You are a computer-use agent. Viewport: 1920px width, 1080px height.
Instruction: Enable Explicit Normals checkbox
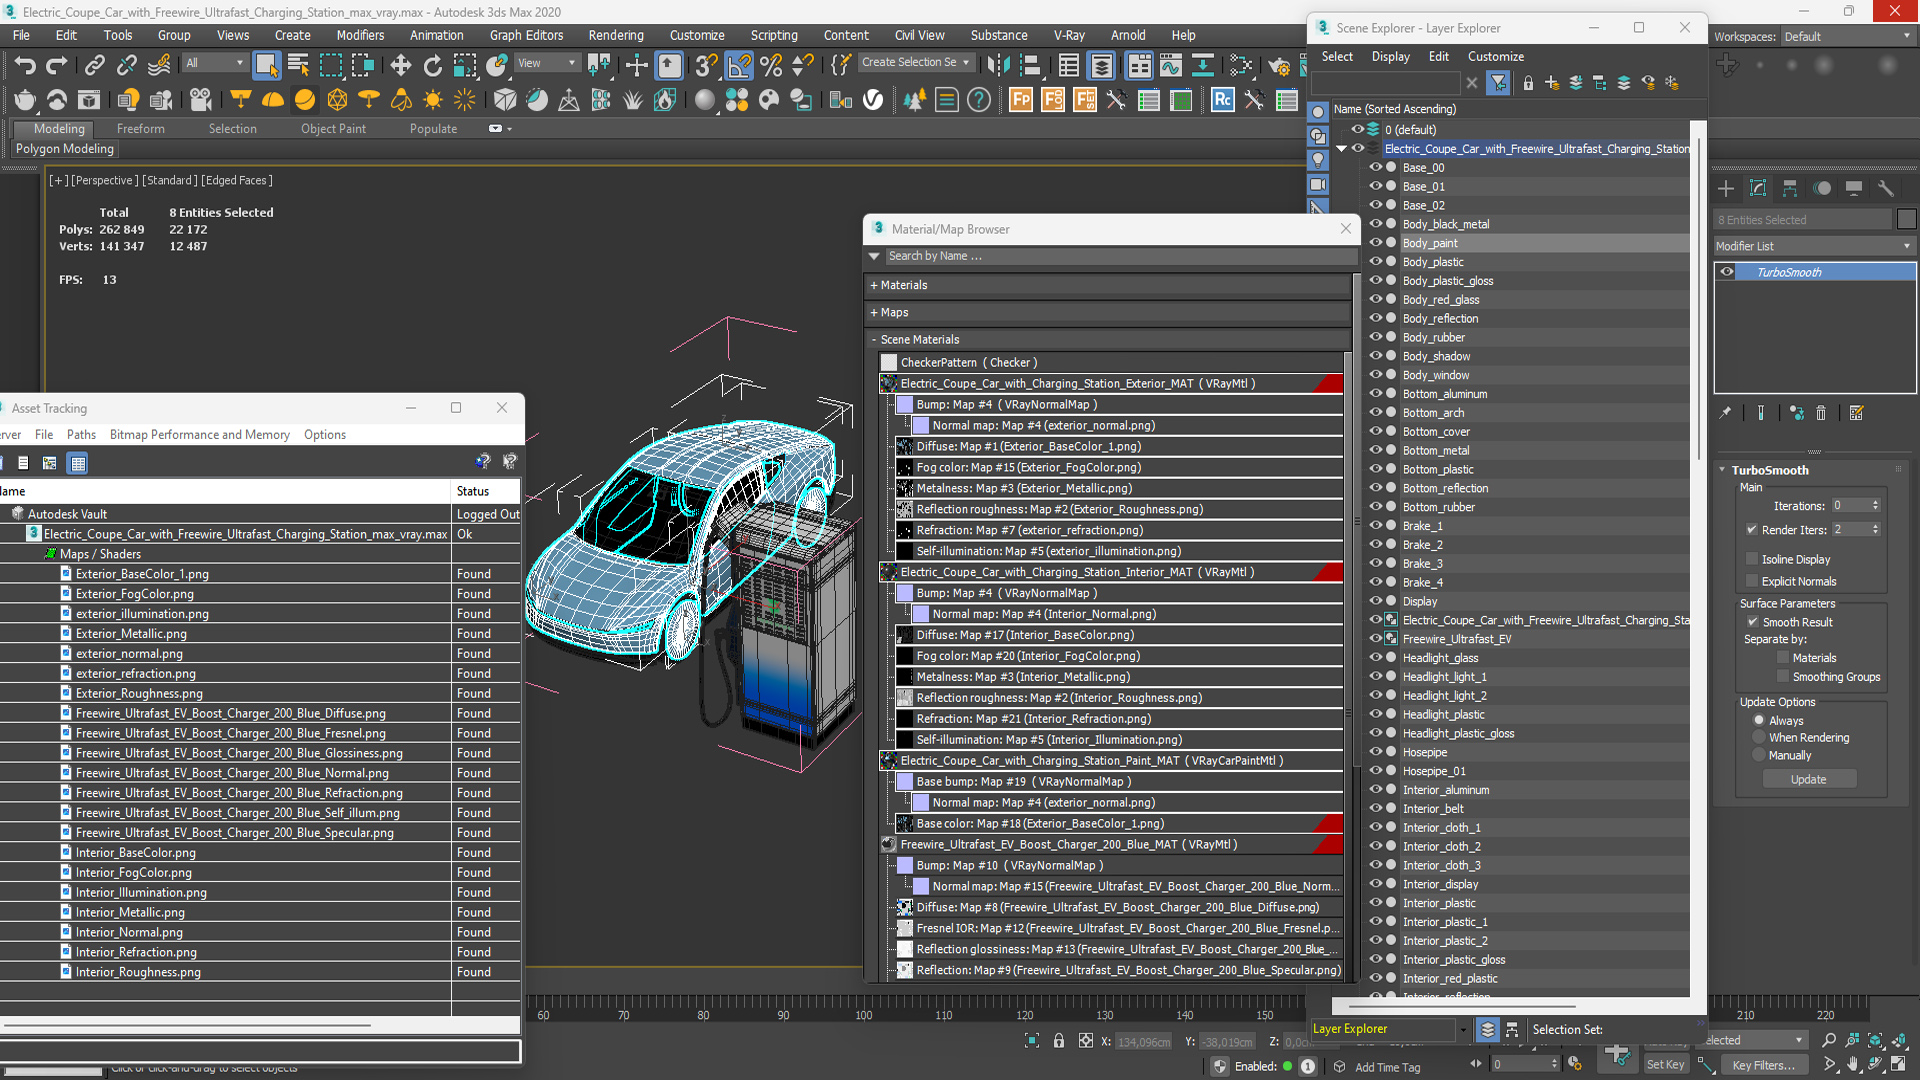pyautogui.click(x=1752, y=581)
